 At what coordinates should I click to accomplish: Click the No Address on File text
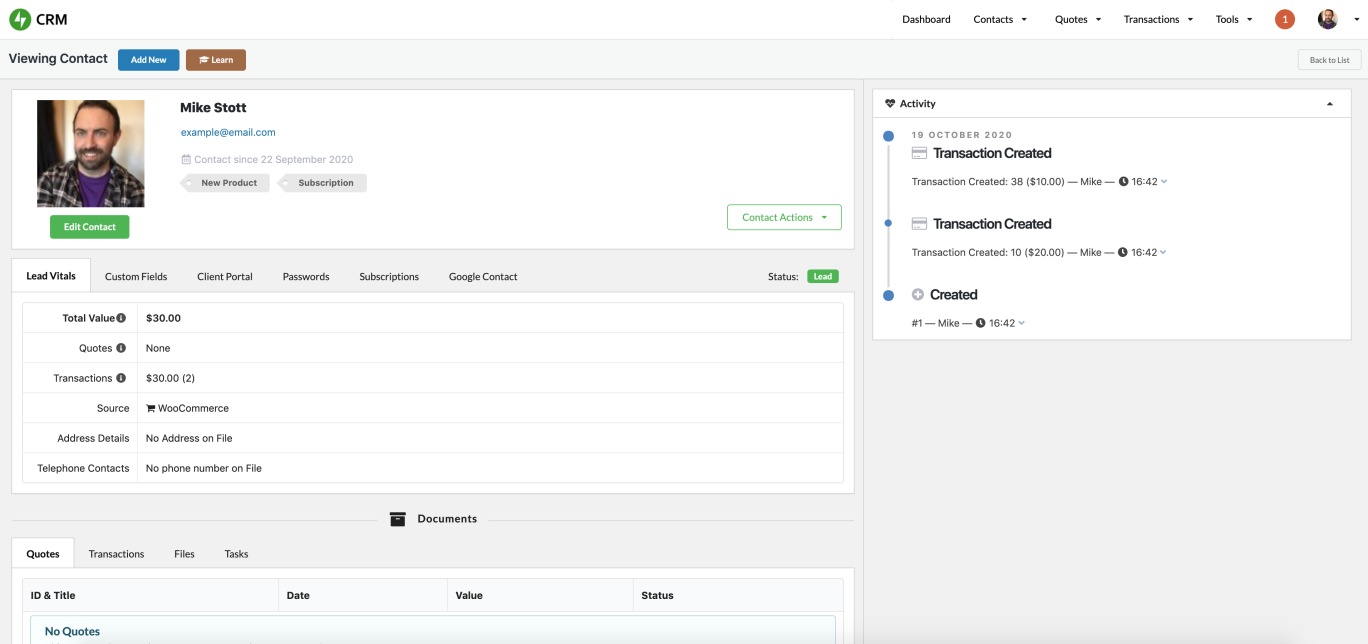point(189,438)
